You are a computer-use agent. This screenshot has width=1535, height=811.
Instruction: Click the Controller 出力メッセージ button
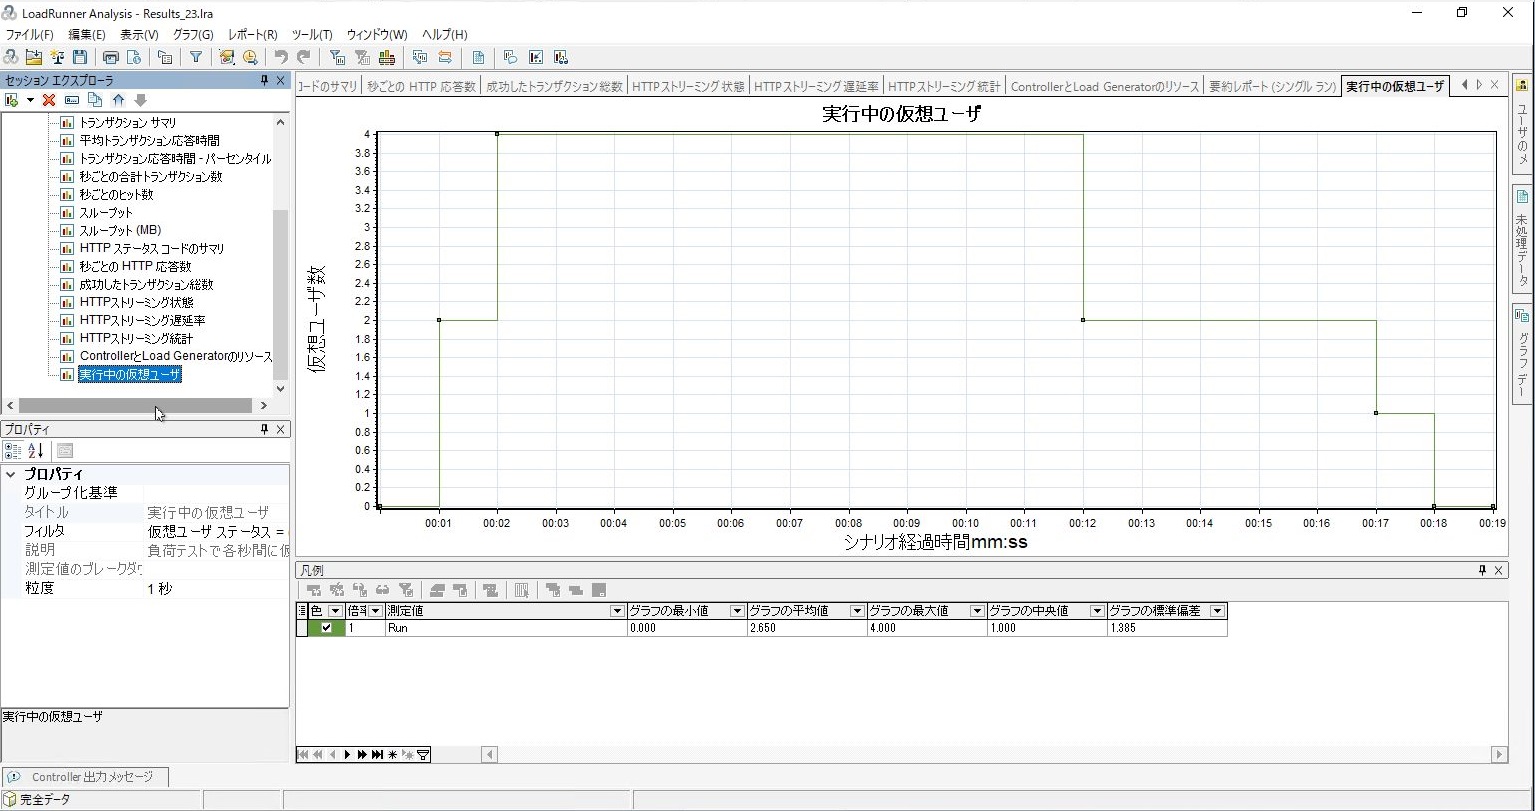[85, 776]
